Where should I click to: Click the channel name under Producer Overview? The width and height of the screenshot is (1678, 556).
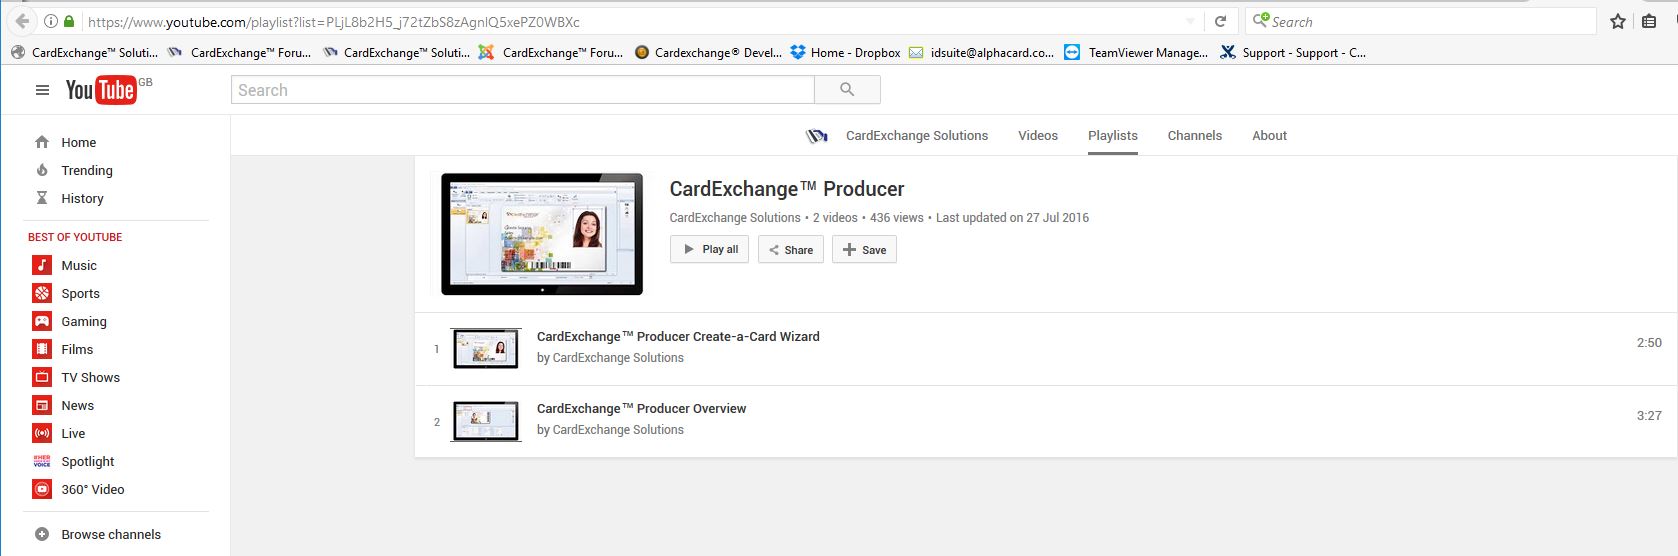point(618,429)
